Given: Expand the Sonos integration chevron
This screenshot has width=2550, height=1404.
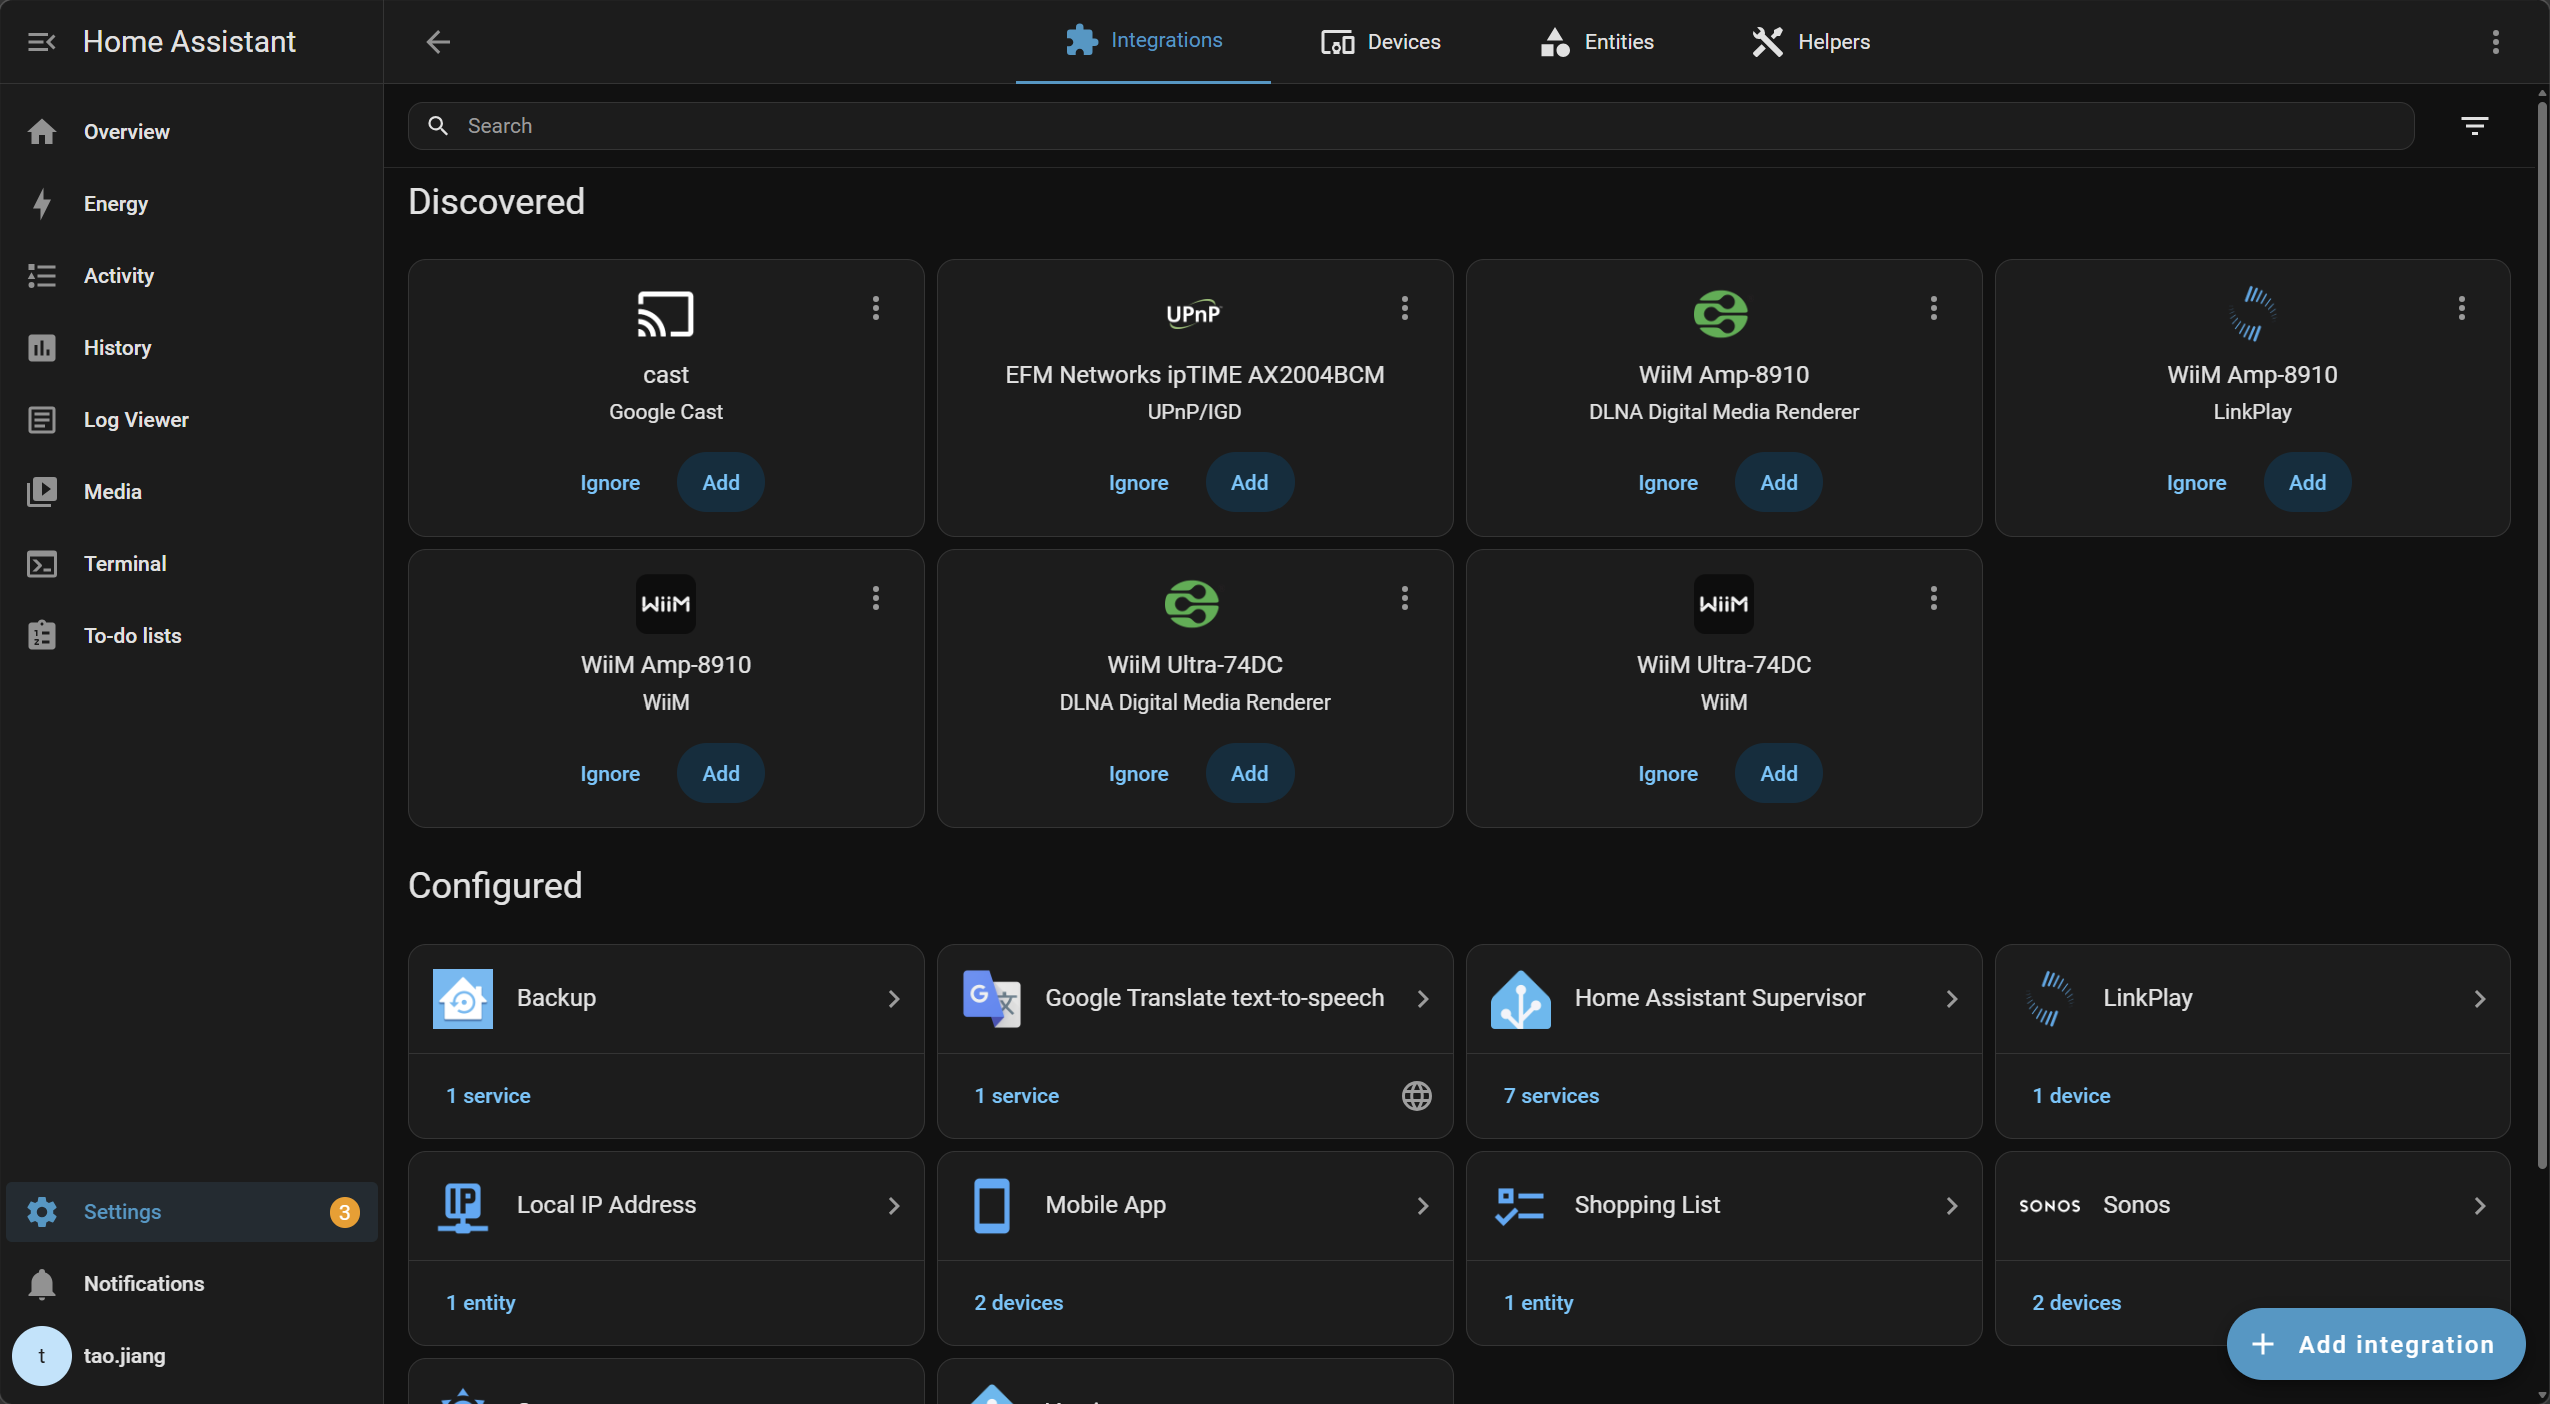Looking at the screenshot, I should point(2479,1206).
